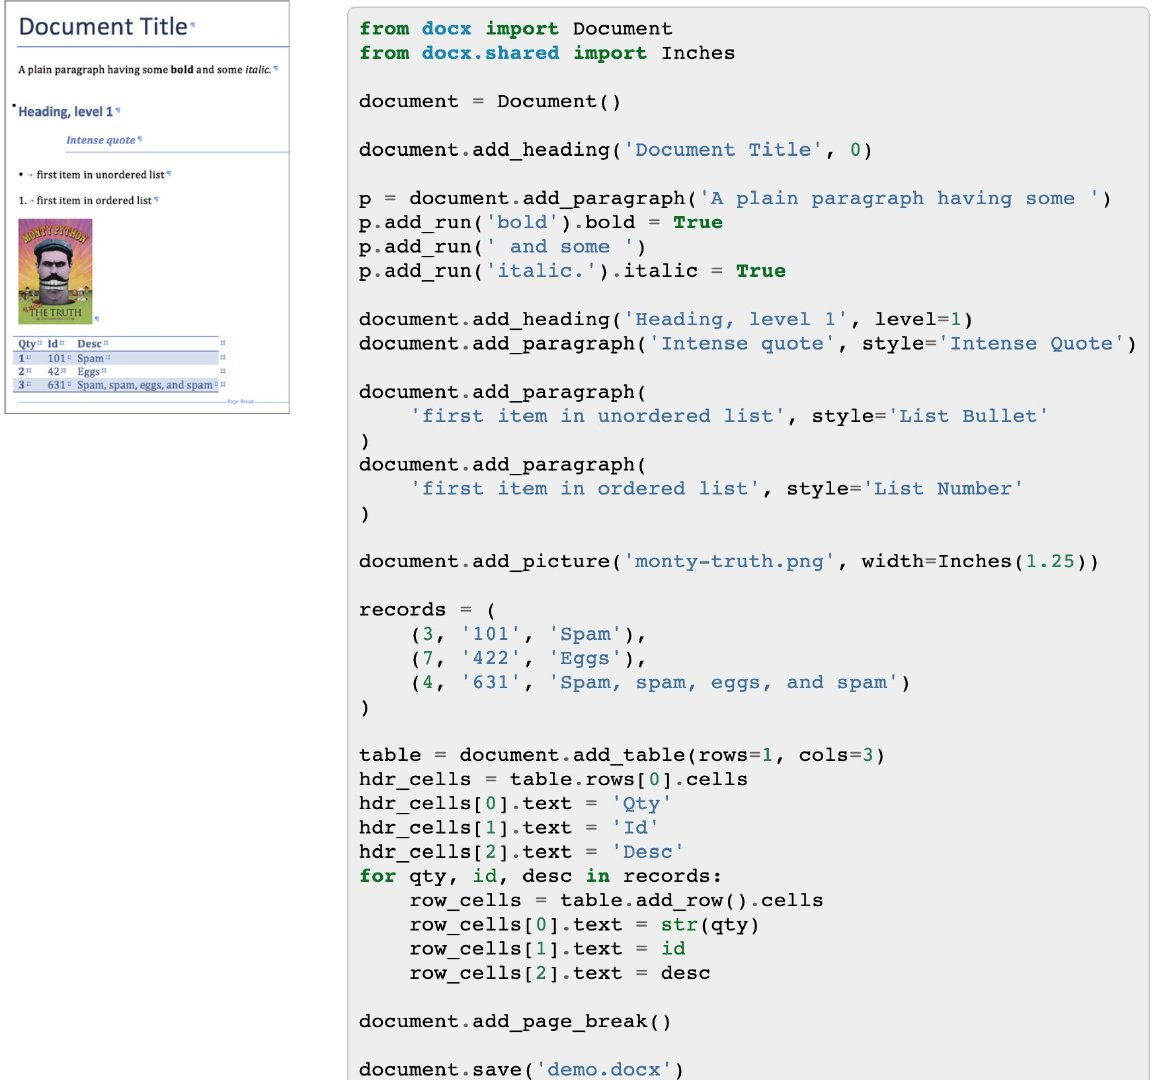
Task: Click the code tuple (4, '631', 'Spam, spam, eggs, and spam')
Action: pyautogui.click(x=660, y=683)
